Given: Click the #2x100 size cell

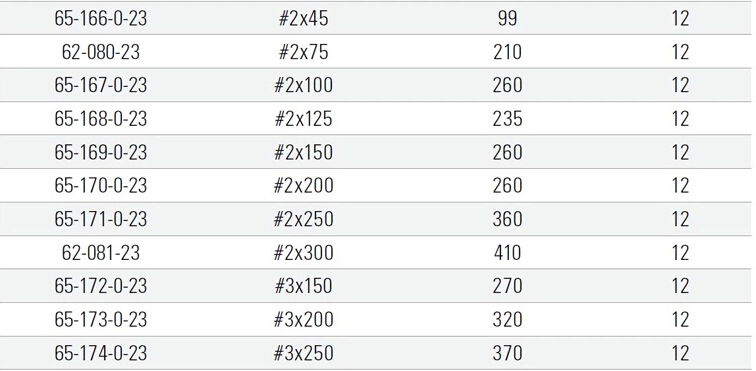Looking at the screenshot, I should 303,85.
